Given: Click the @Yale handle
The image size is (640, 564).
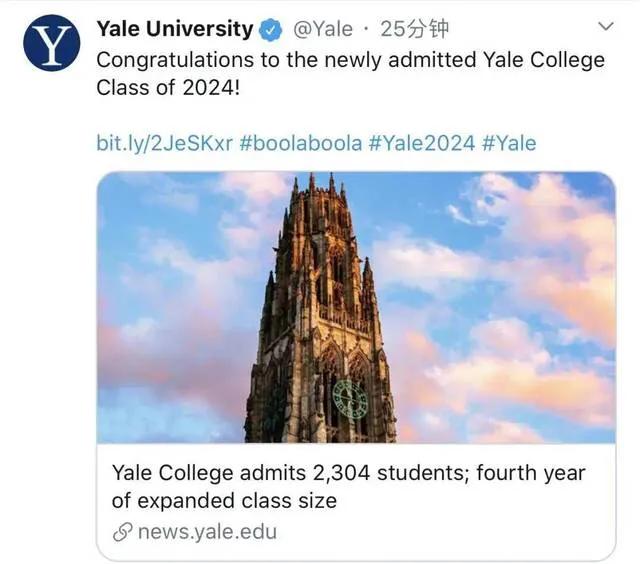Looking at the screenshot, I should 319,29.
